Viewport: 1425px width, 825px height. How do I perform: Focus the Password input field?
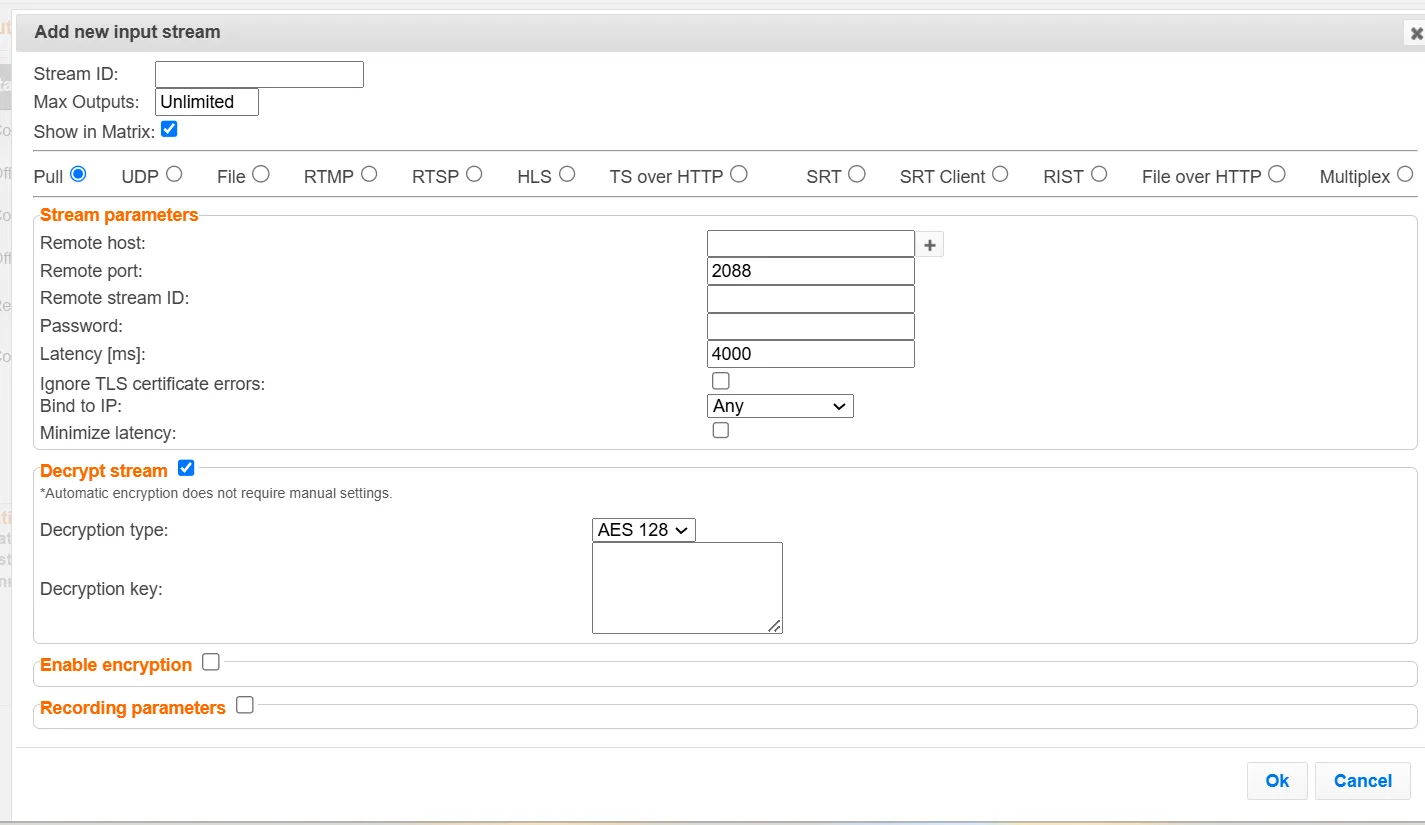[811, 326]
